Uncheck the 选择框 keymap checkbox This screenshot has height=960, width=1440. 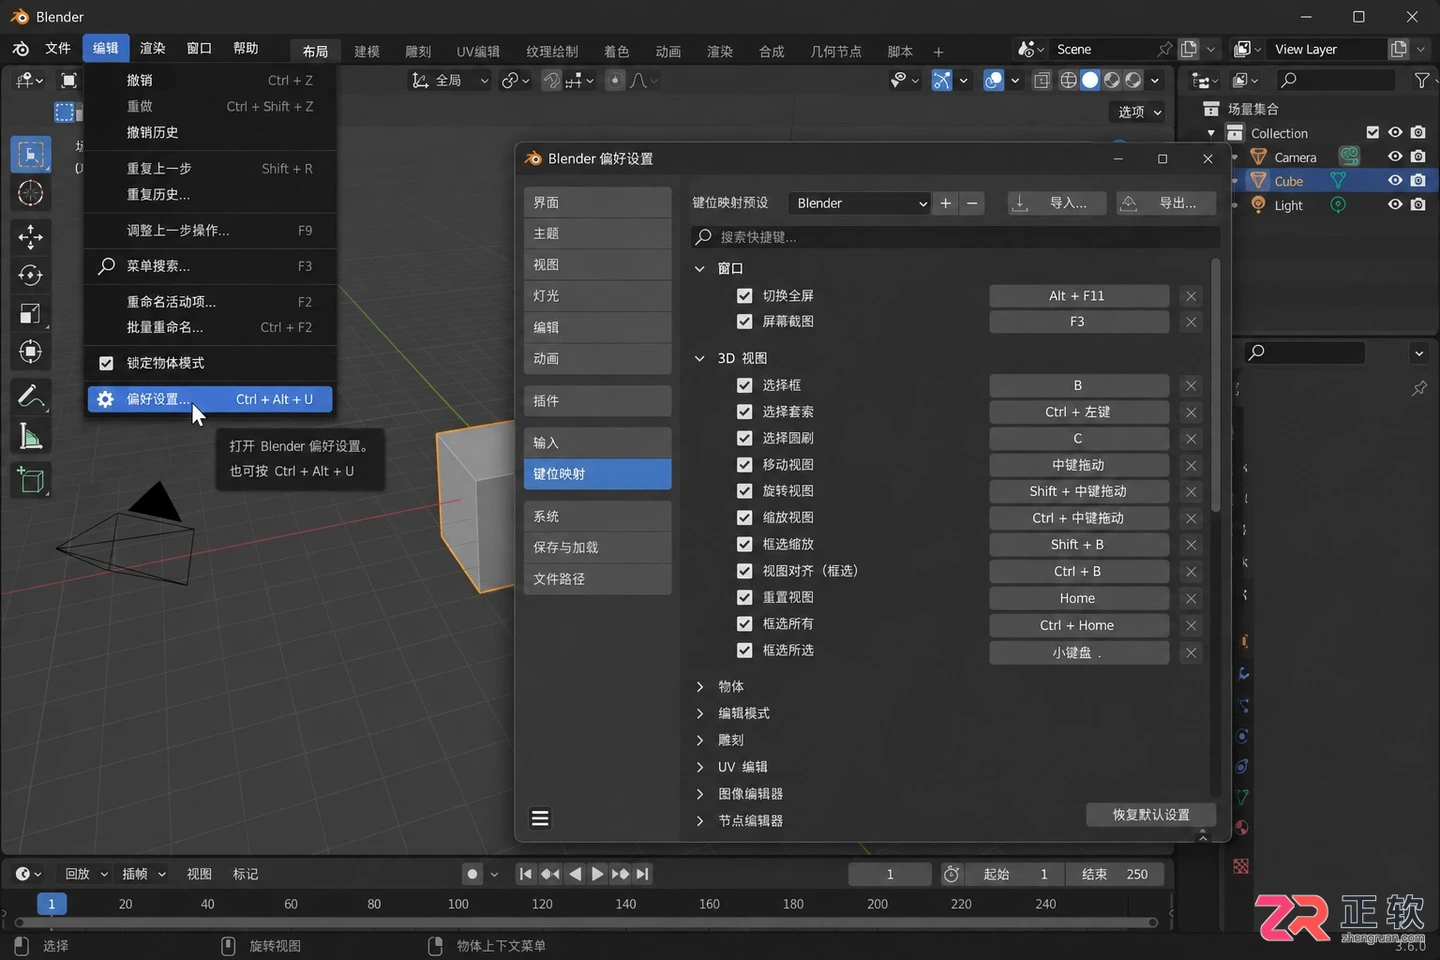pyautogui.click(x=744, y=385)
